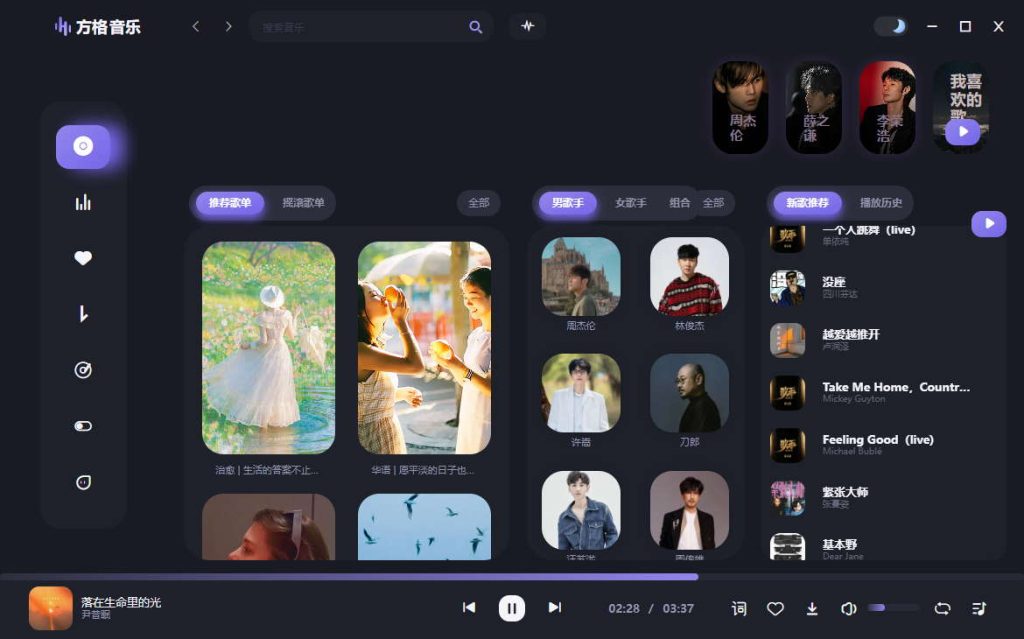Select the 女歌手 tab
The image size is (1024, 639).
pyautogui.click(x=630, y=203)
